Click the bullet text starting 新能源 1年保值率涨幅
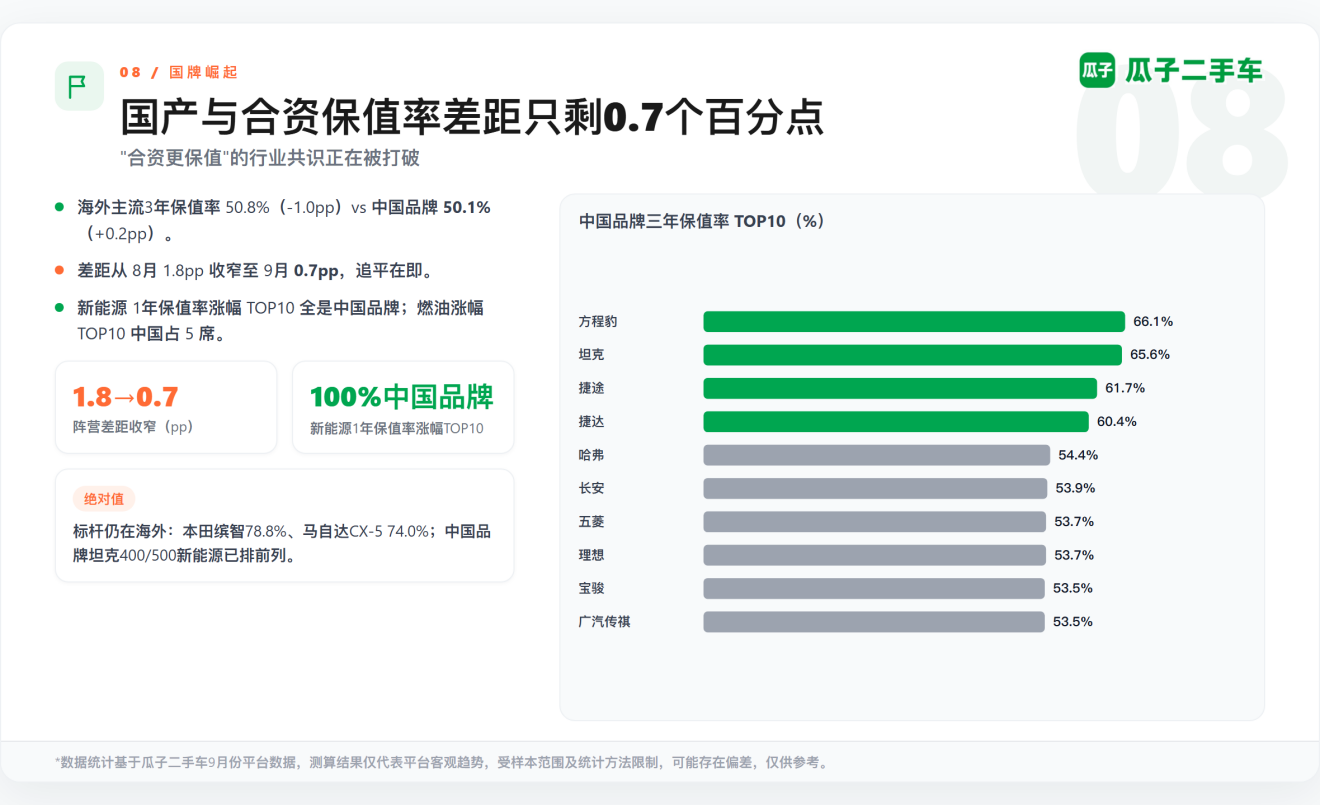 point(281,321)
